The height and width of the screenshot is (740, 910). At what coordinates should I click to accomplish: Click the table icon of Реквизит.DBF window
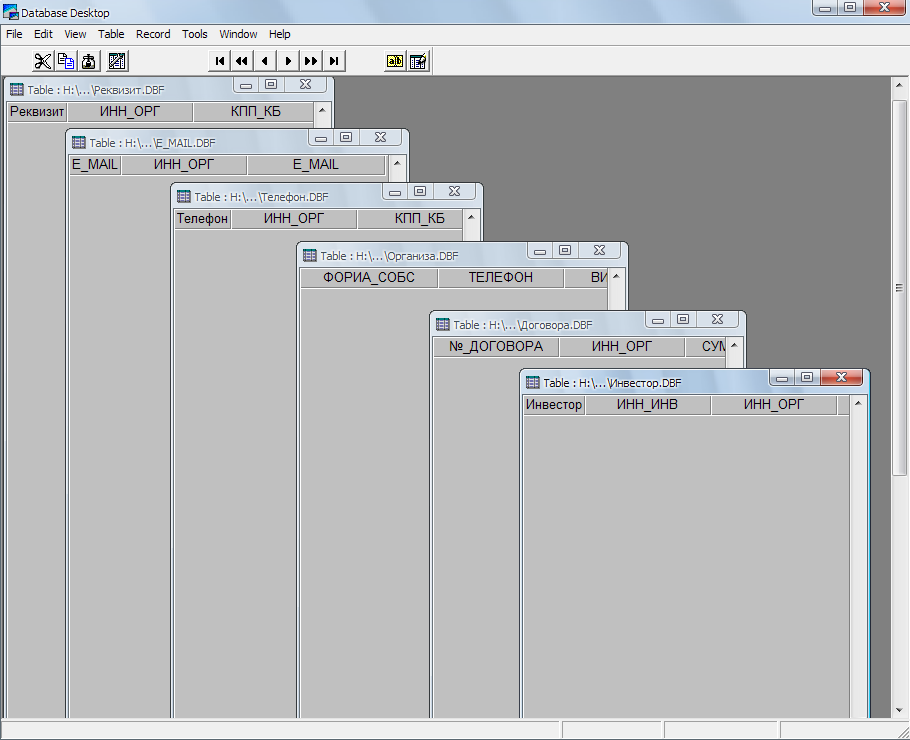pyautogui.click(x=17, y=89)
